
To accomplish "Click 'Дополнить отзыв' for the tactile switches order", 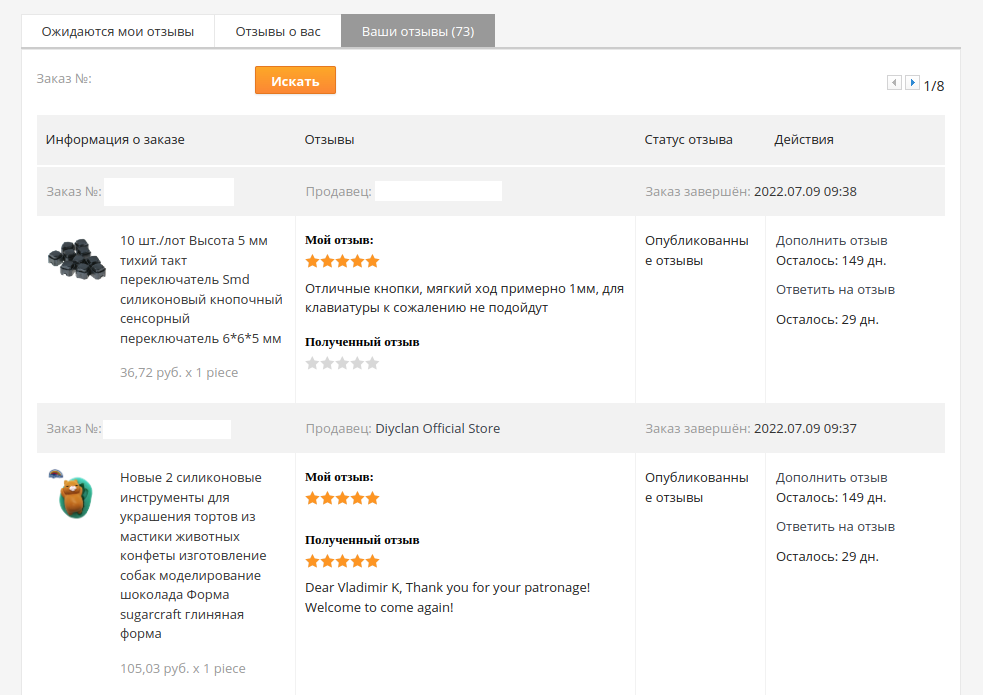I will (831, 240).
